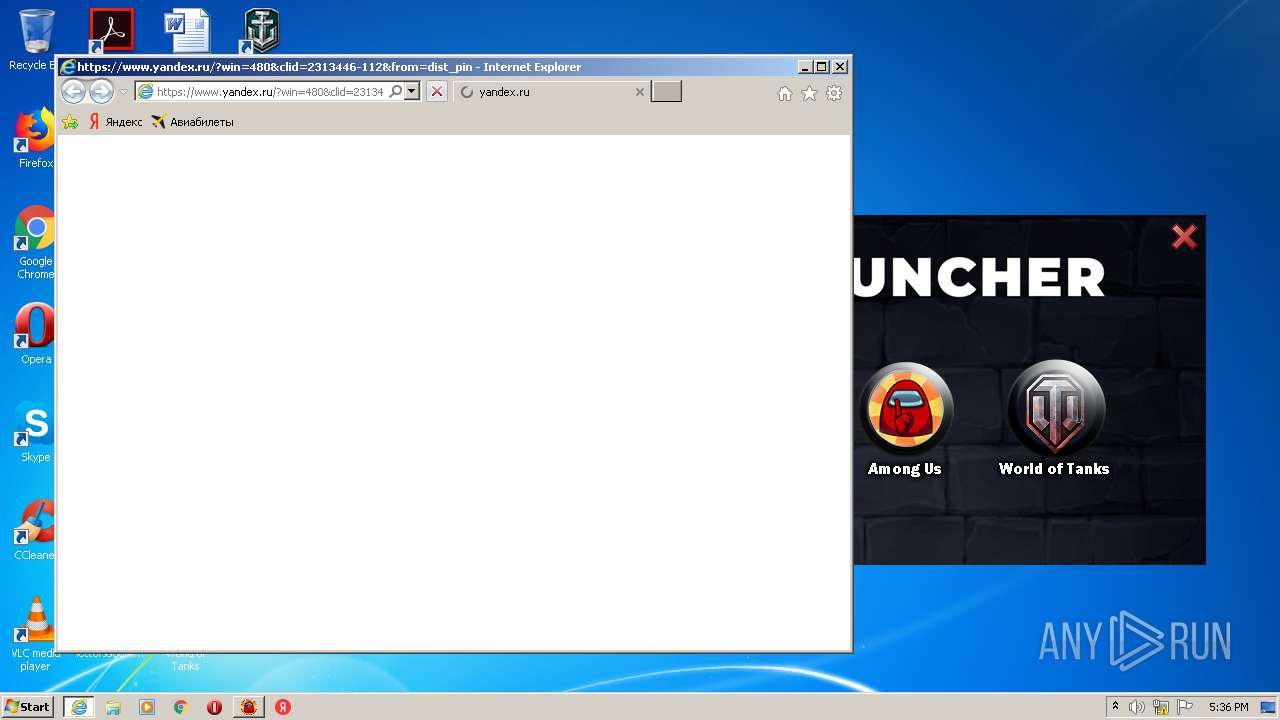Click the address bar search magnifier
This screenshot has width=1280, height=720.
click(396, 92)
